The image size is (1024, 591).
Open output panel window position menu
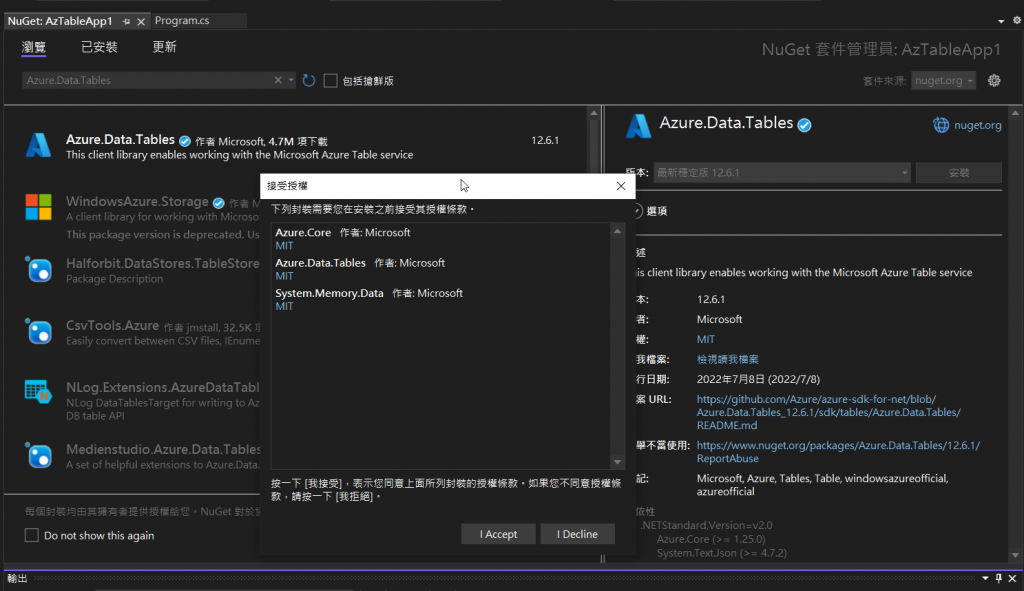pos(985,578)
